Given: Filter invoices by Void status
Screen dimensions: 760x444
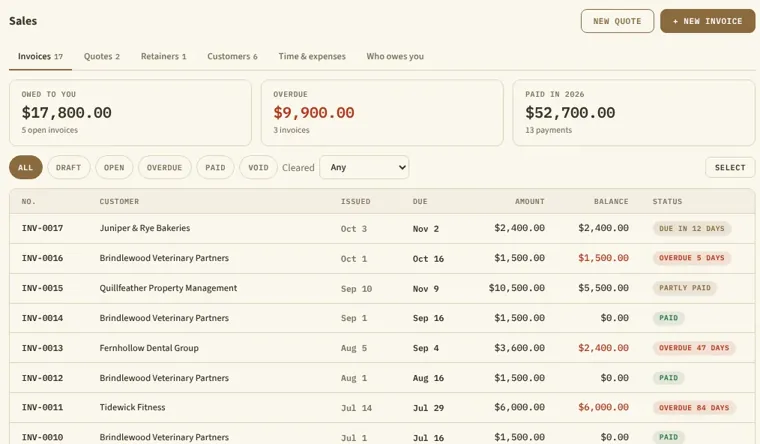Looking at the screenshot, I should coord(258,167).
